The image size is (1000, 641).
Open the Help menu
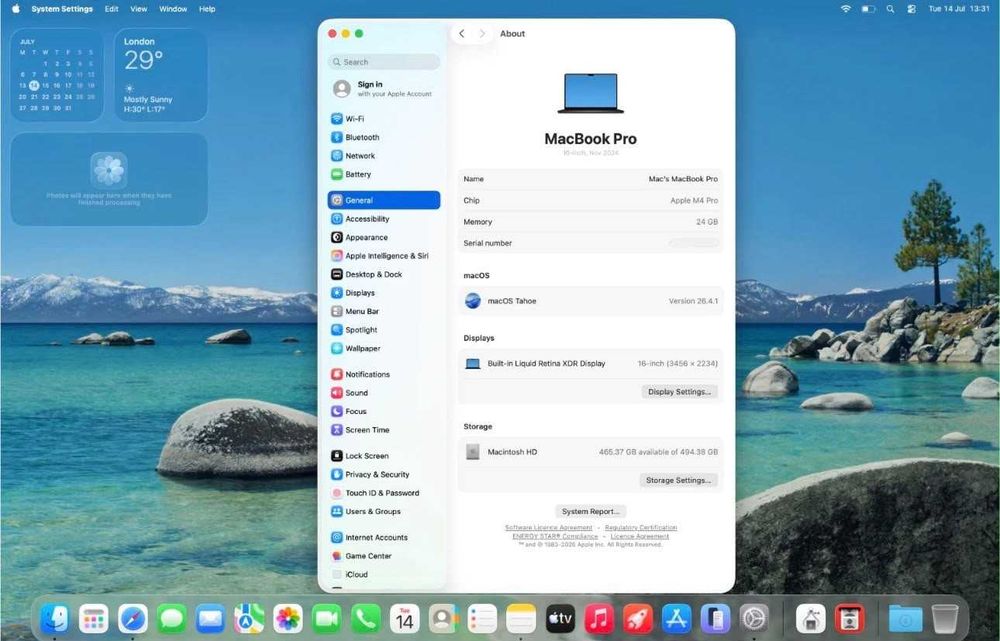click(207, 9)
